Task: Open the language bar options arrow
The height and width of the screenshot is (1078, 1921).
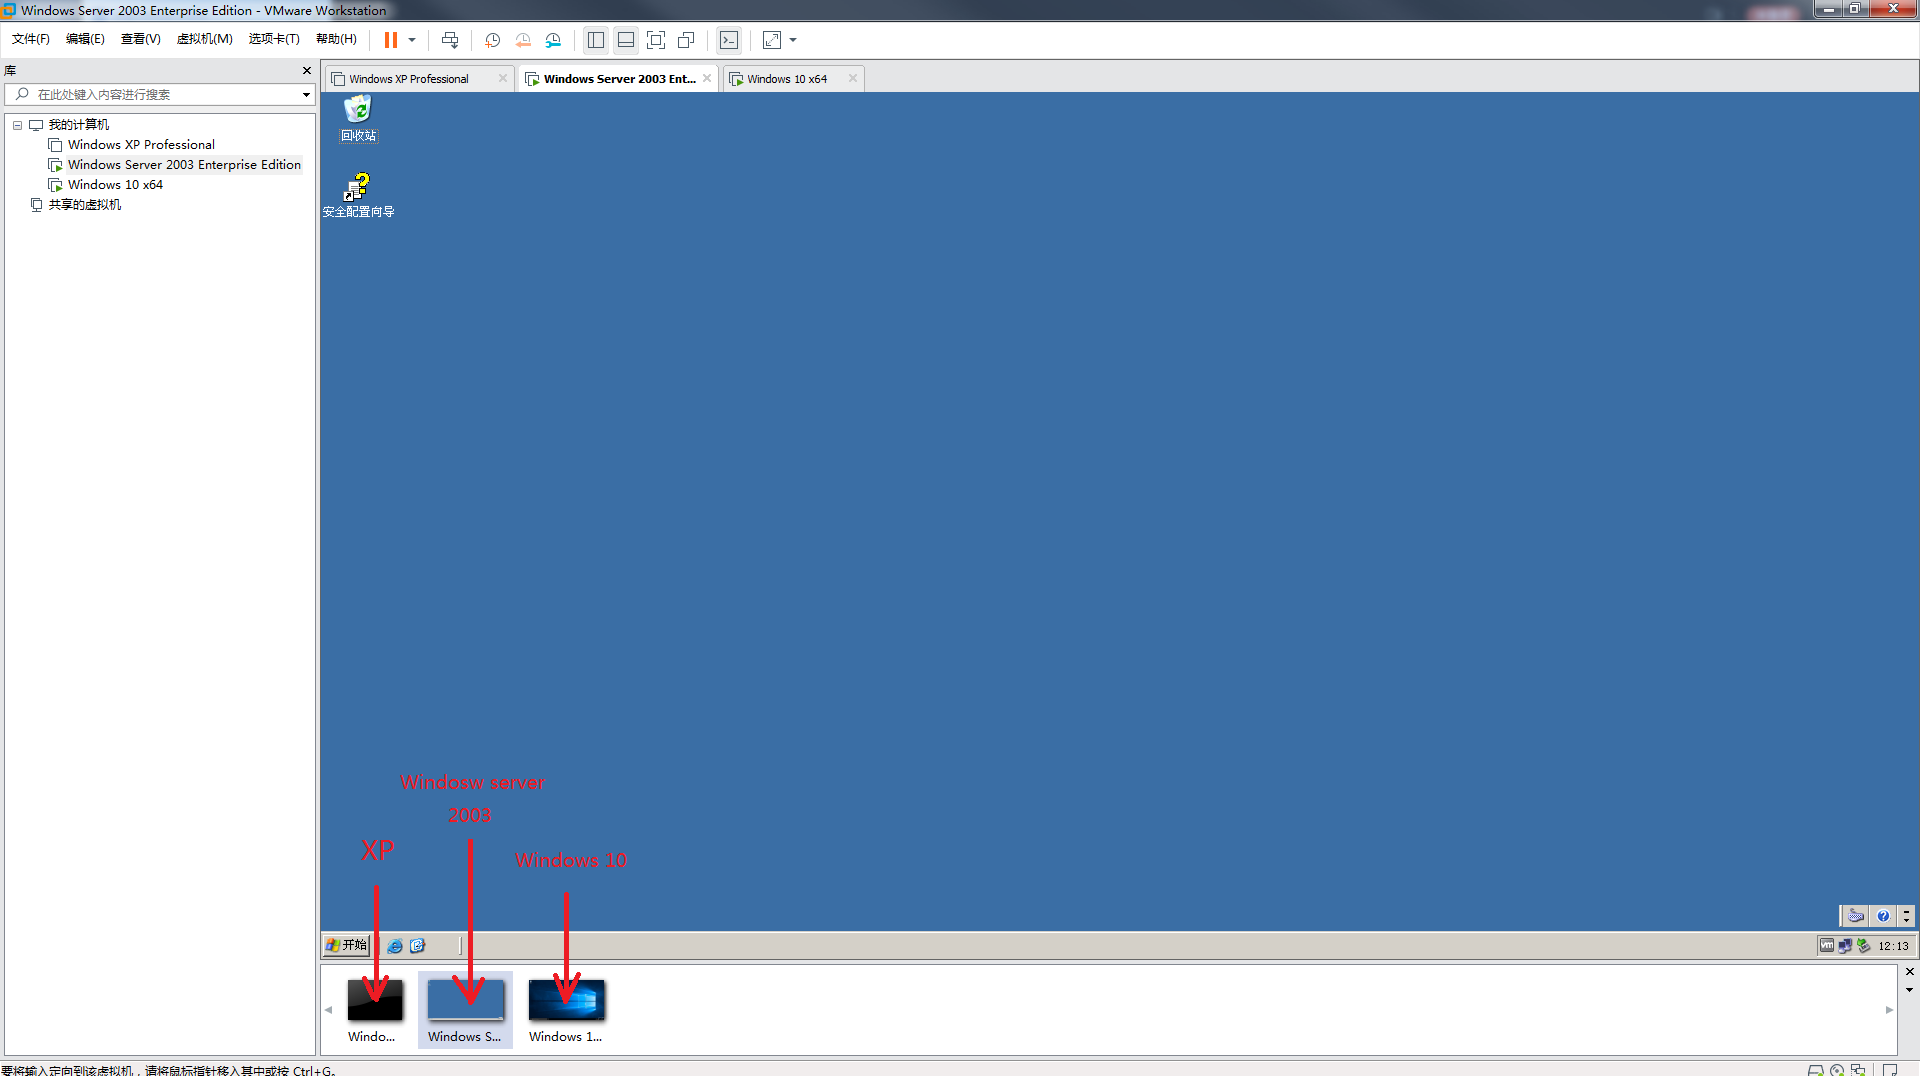Action: click(1906, 916)
